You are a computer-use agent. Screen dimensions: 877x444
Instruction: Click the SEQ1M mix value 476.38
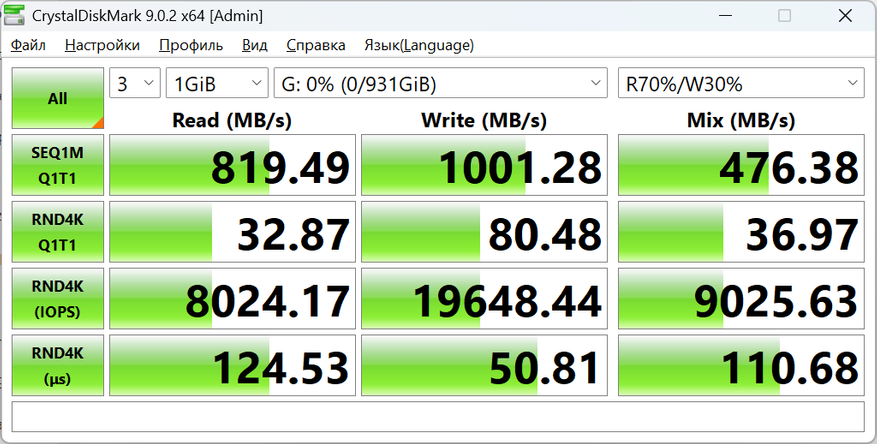741,165
